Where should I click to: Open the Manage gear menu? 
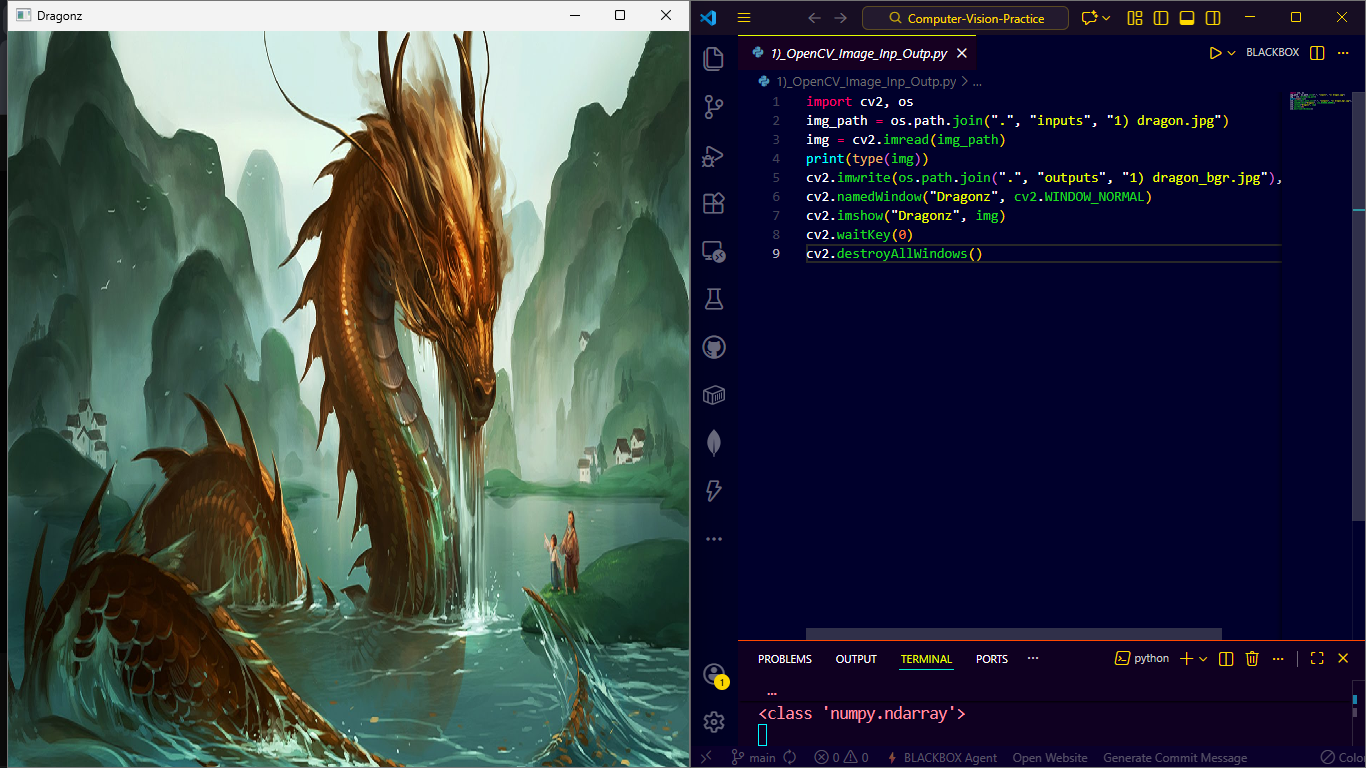coord(713,721)
